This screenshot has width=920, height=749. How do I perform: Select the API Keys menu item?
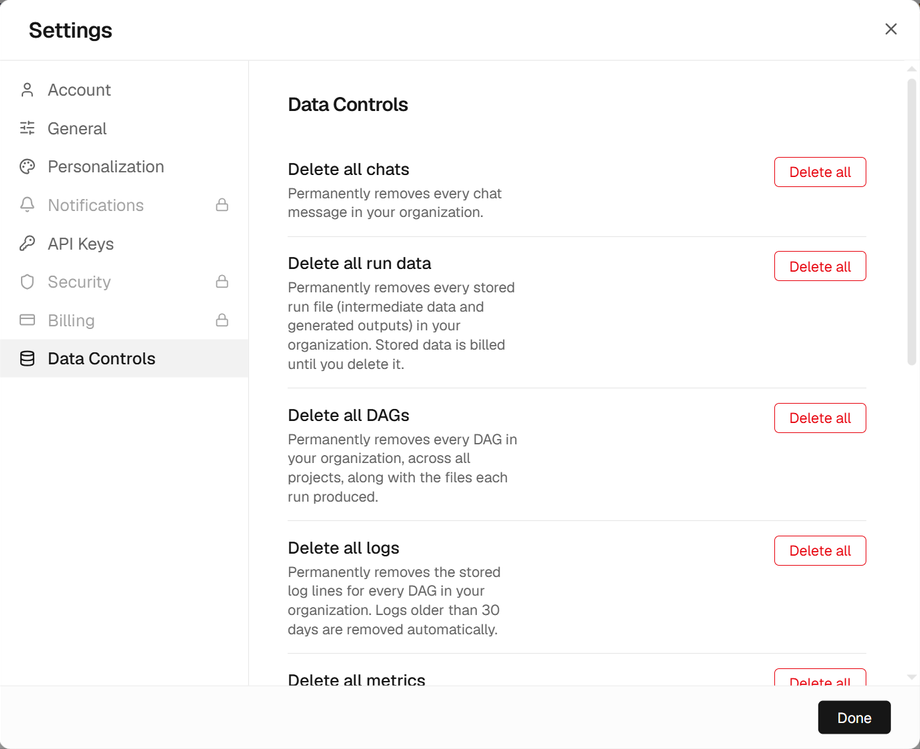pos(124,243)
